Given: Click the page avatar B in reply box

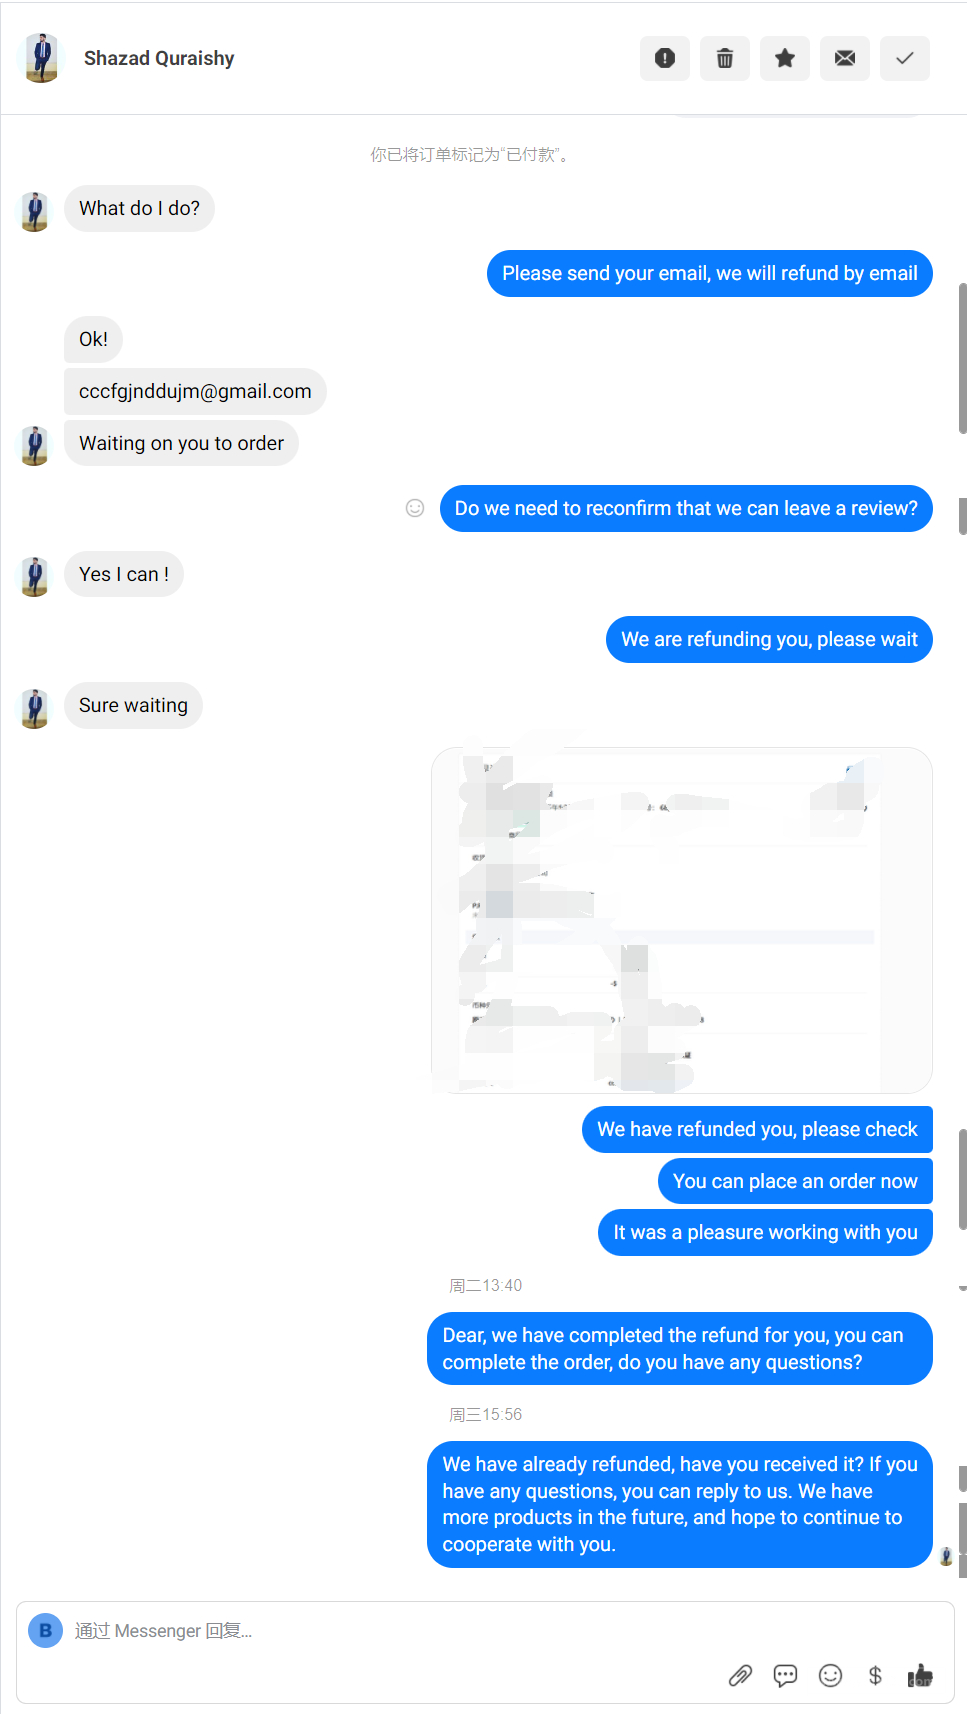Looking at the screenshot, I should coord(45,1631).
